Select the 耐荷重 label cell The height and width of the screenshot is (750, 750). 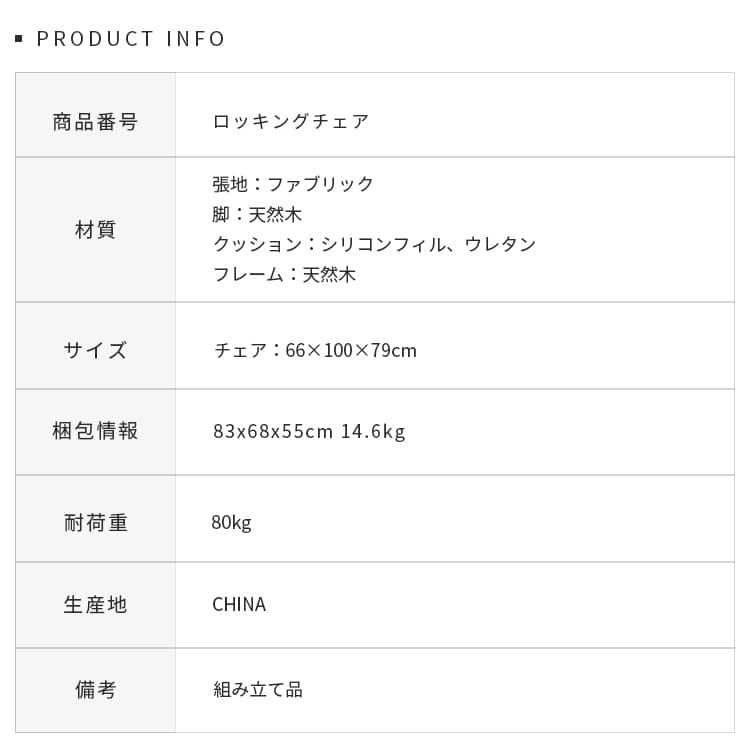pyautogui.click(x=95, y=522)
